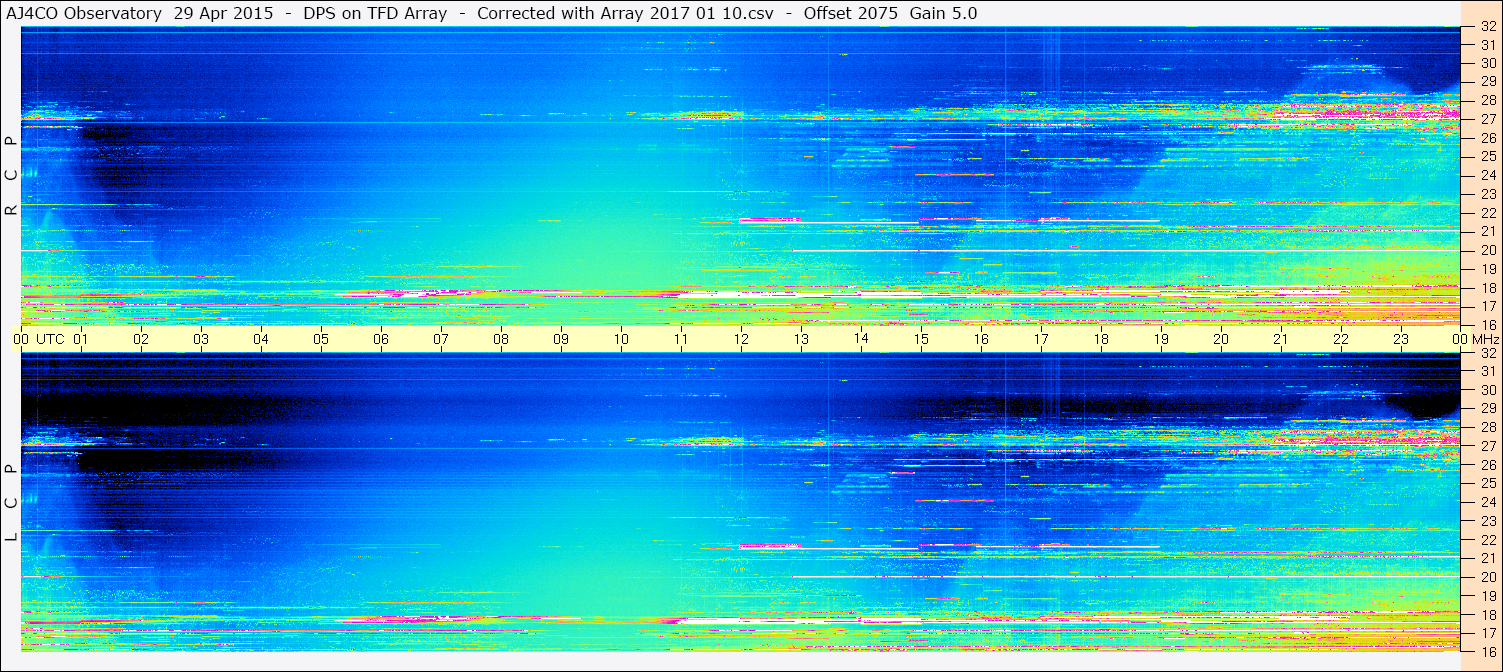Image resolution: width=1503 pixels, height=672 pixels.
Task: Click the 26 frequency label on LCP scale
Action: (x=1488, y=465)
